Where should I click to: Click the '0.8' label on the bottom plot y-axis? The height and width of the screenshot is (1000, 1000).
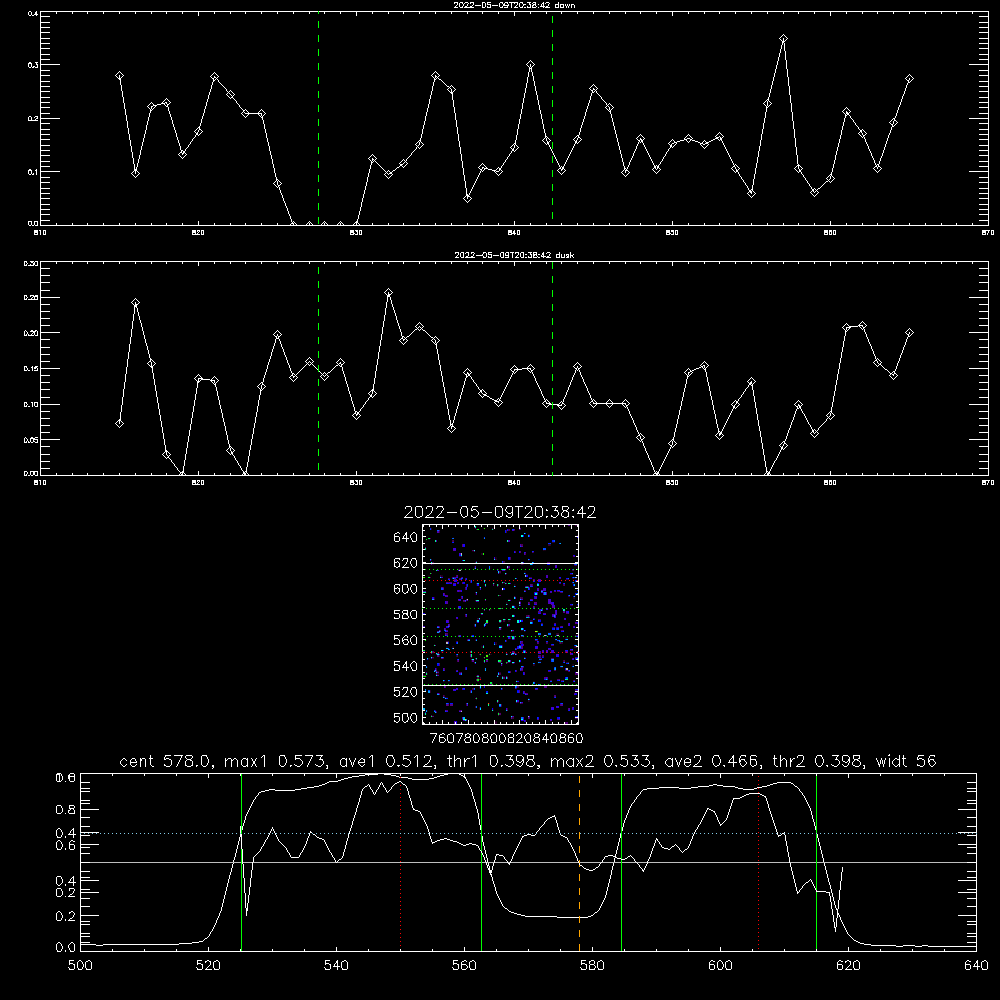66,810
